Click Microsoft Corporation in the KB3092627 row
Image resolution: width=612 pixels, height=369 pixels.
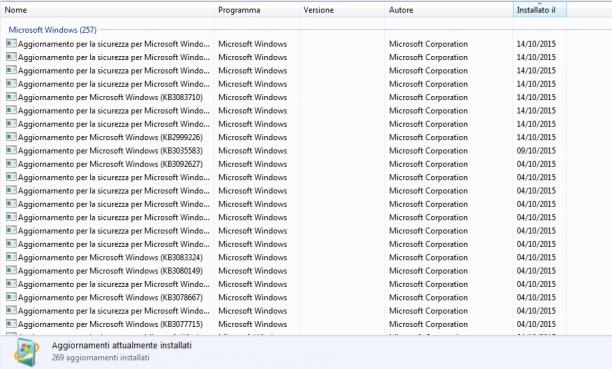pos(428,164)
